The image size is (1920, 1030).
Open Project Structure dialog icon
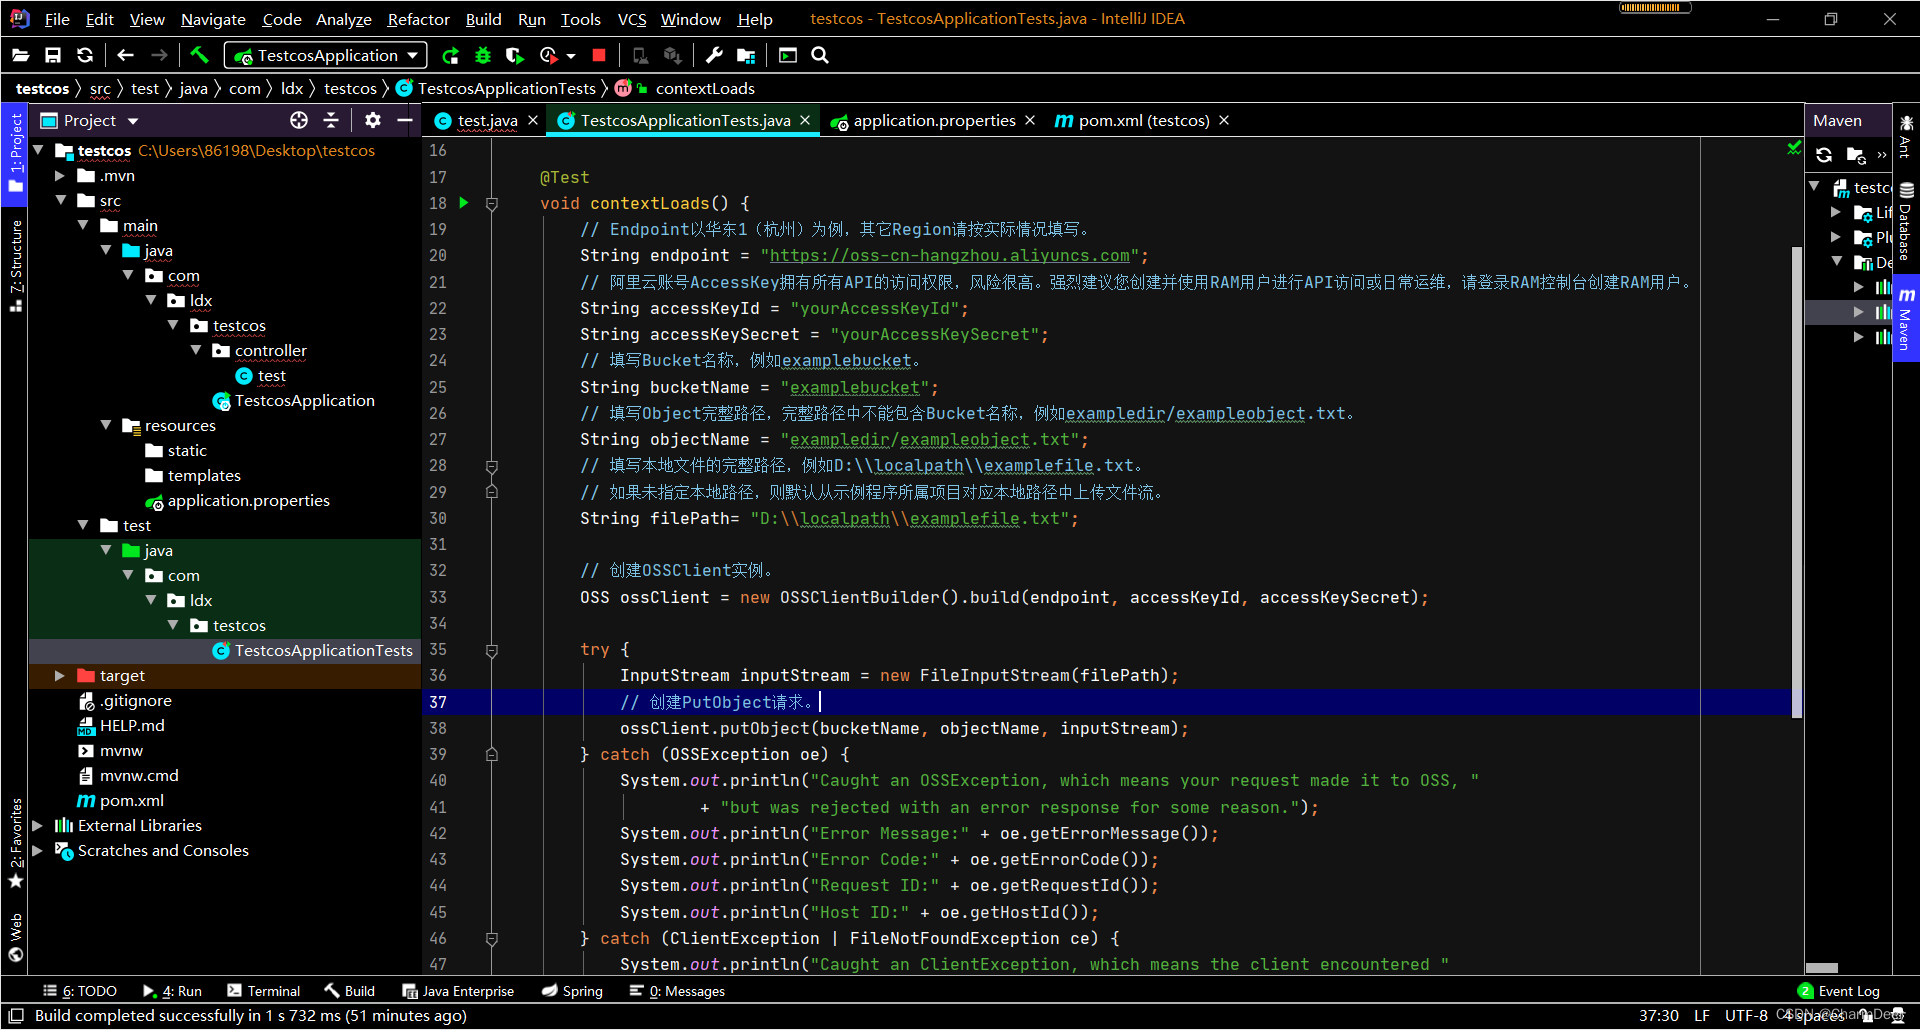[746, 56]
